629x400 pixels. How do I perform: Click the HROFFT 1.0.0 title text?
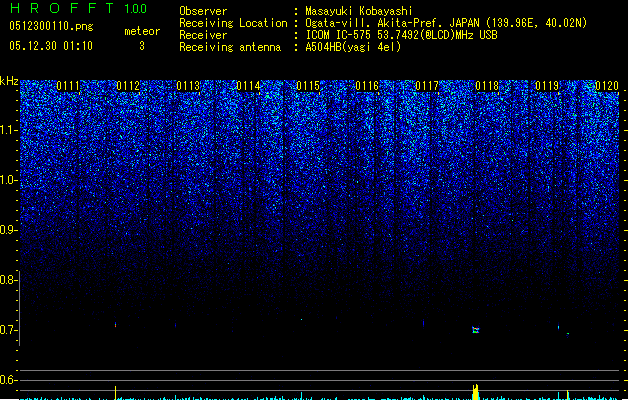tap(79, 8)
